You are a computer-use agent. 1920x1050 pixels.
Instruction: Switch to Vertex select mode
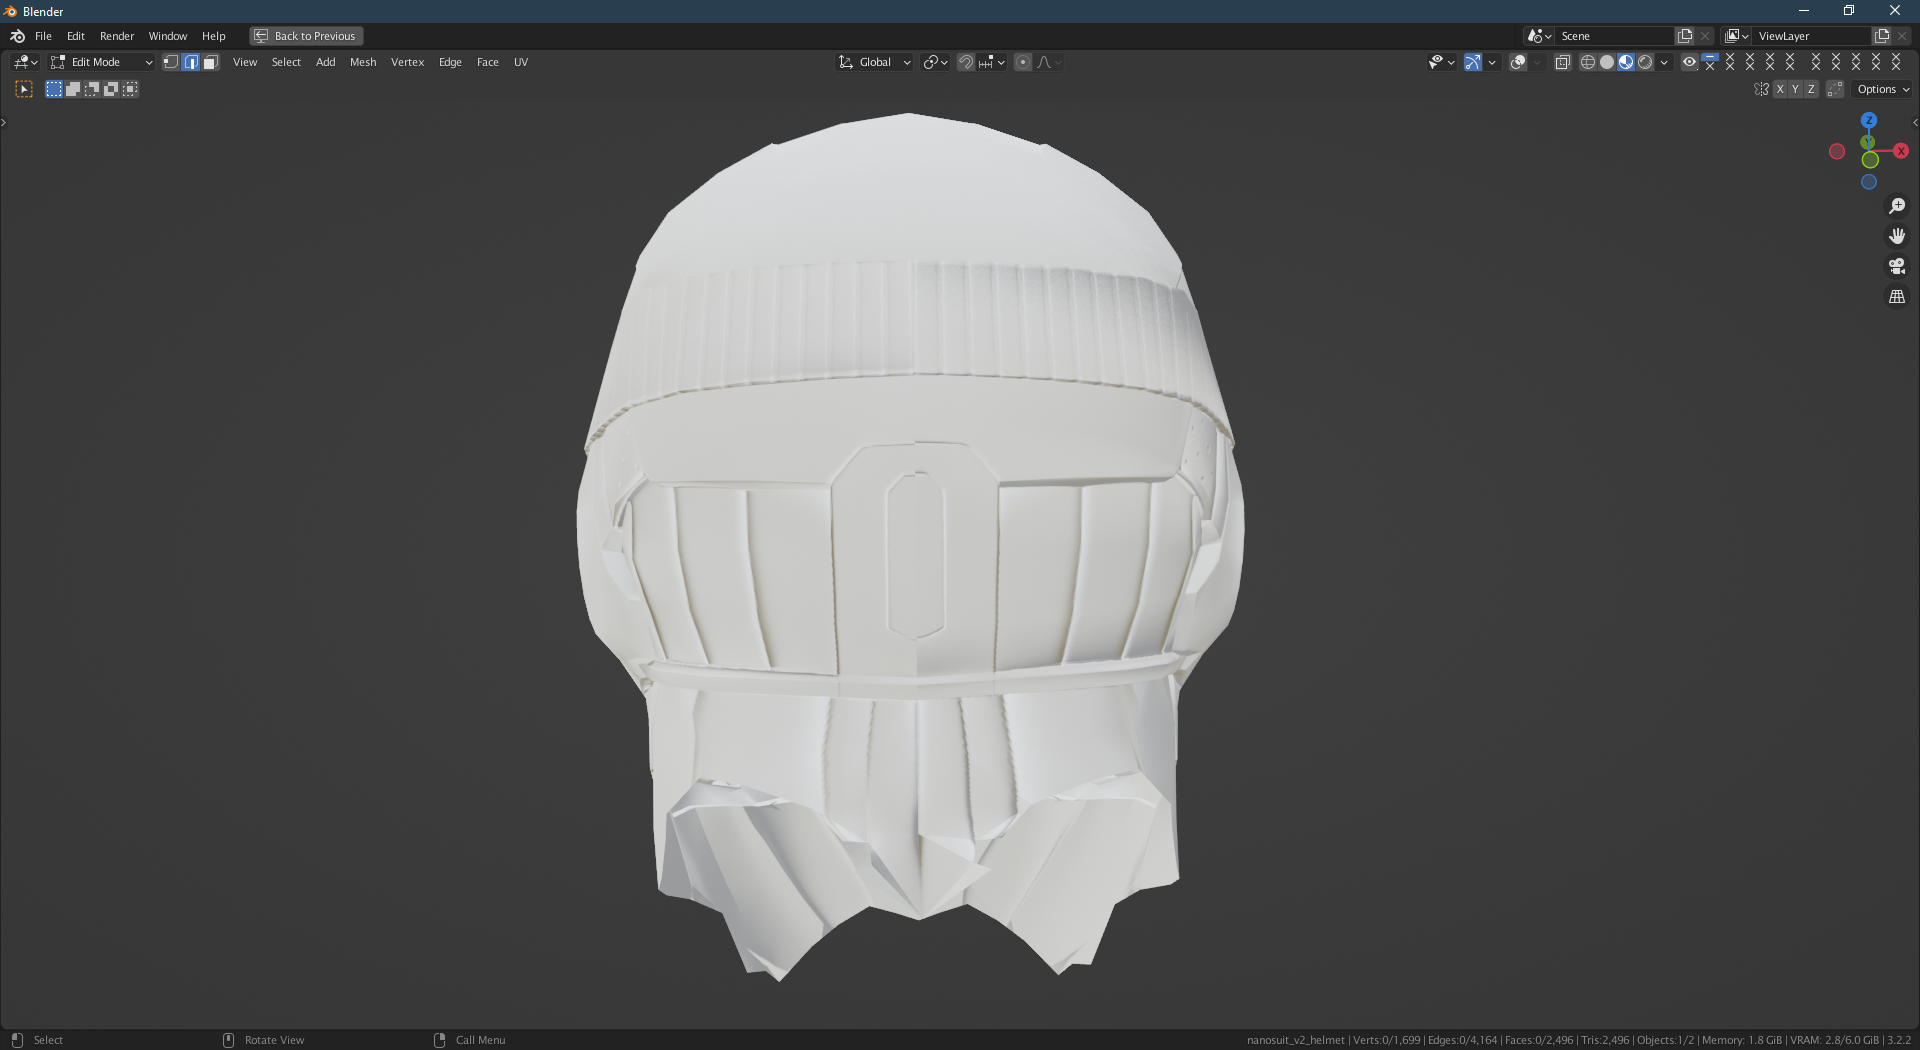pos(171,62)
